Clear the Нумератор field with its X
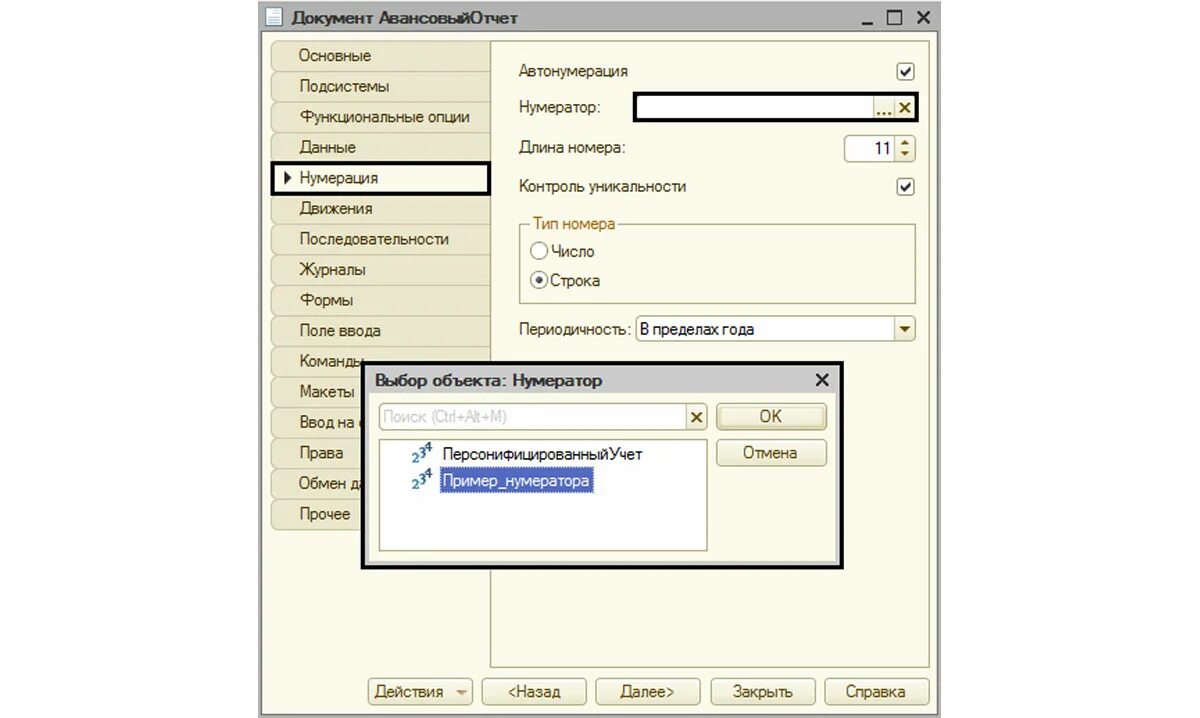Viewport: 1200px width, 718px height. (x=904, y=107)
